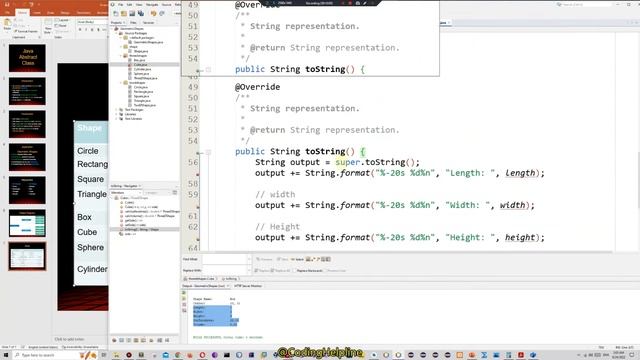Open the View menu in NetBeans
Viewport: 640px width, 360px height.
click(139, 4)
